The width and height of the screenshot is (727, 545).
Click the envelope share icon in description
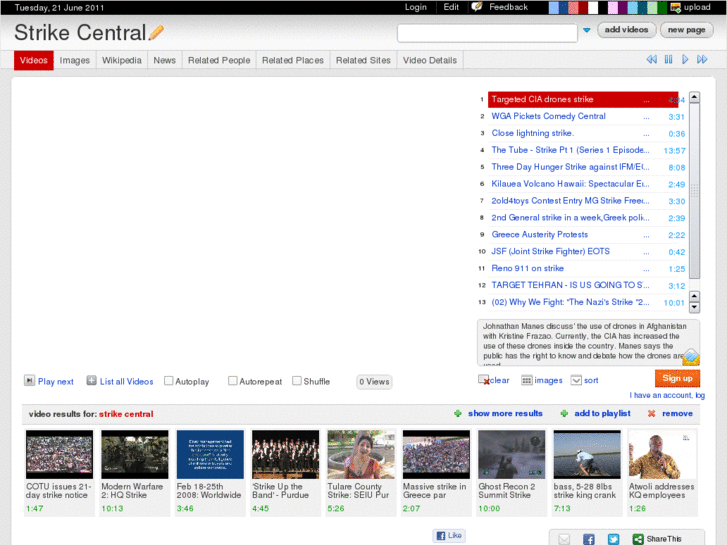coord(691,357)
